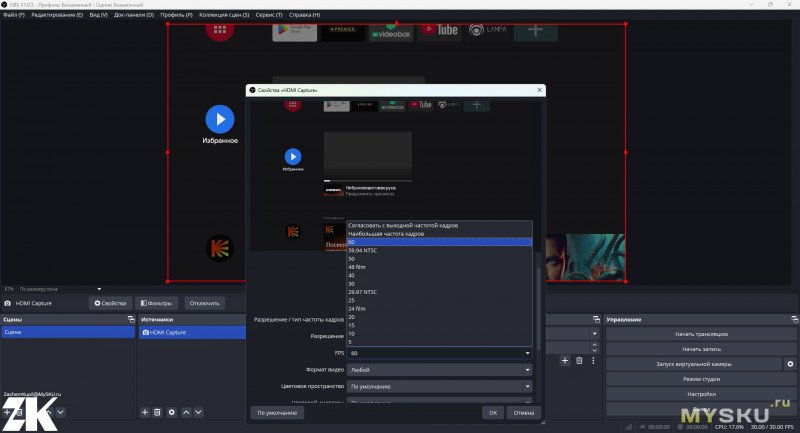This screenshot has width=800, height=433.
Task: Float the transitions dock left of Управление
Action: coord(596,319)
